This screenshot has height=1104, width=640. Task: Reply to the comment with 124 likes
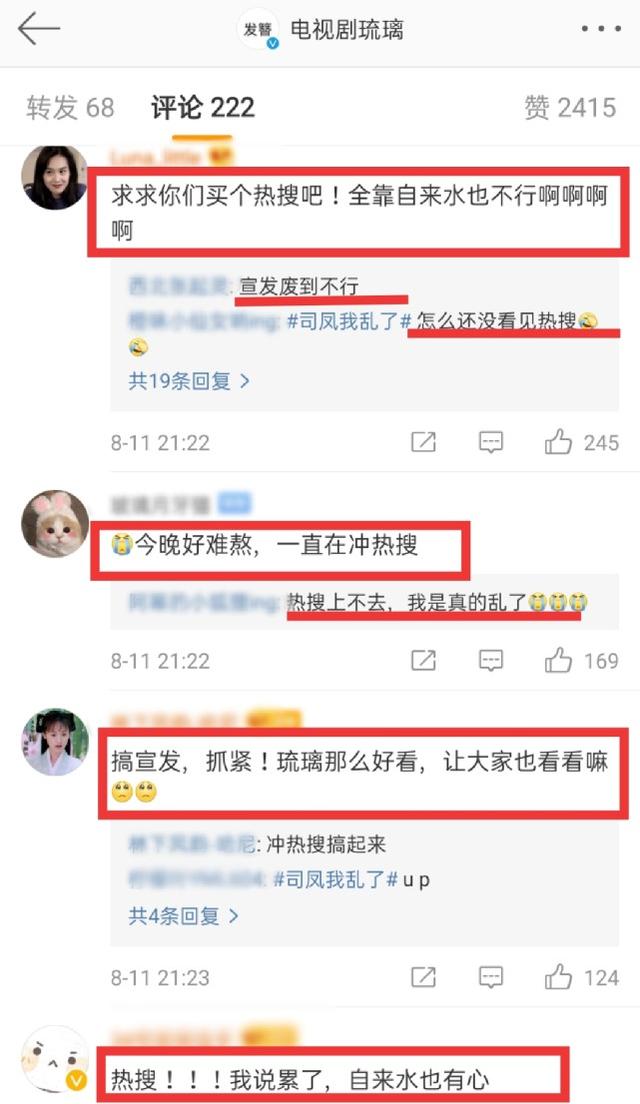point(490,977)
